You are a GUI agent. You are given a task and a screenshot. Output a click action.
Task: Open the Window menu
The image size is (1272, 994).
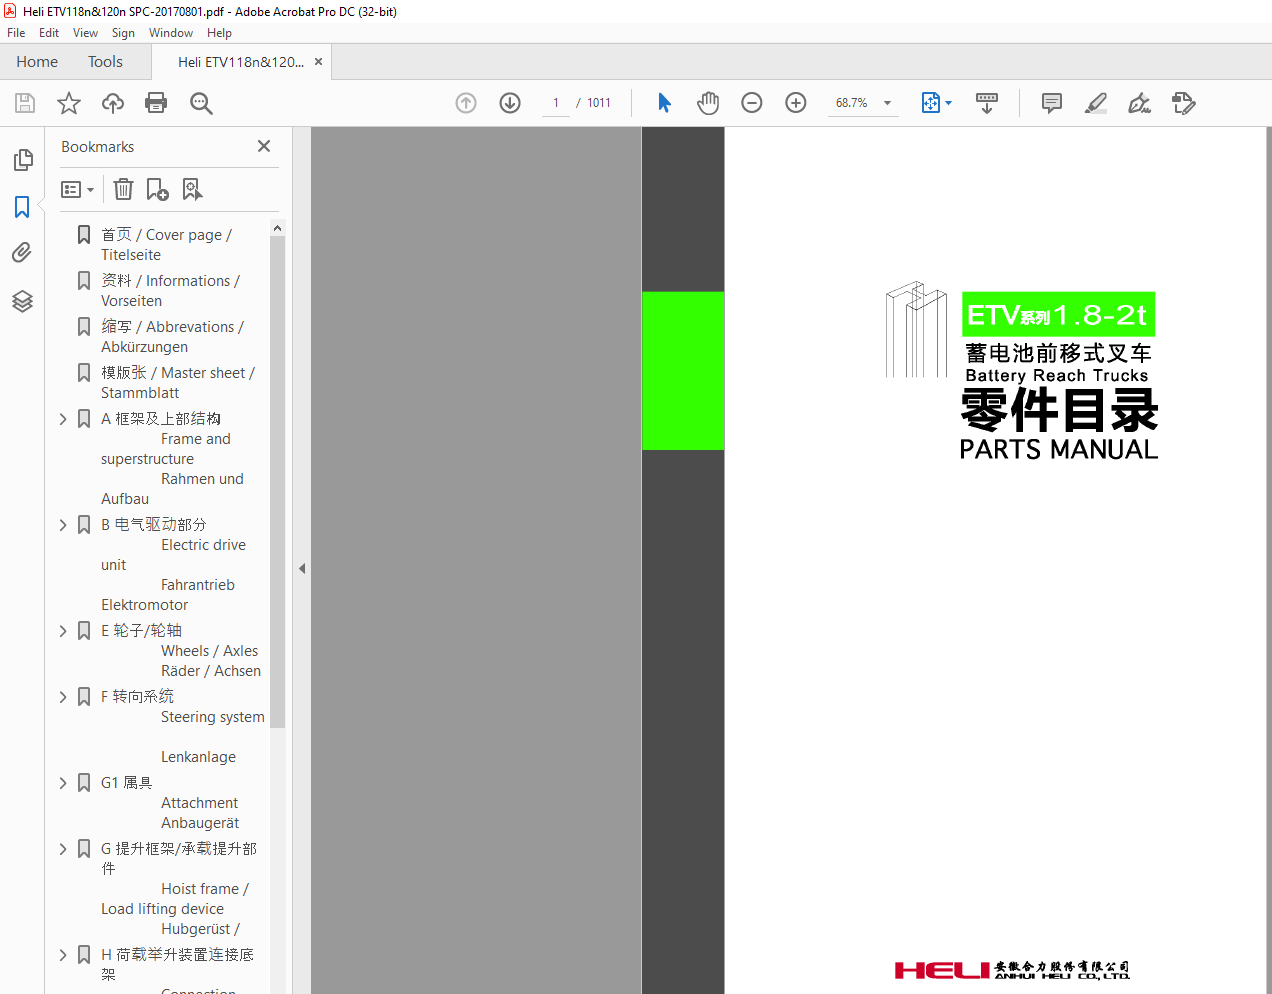pyautogui.click(x=171, y=33)
